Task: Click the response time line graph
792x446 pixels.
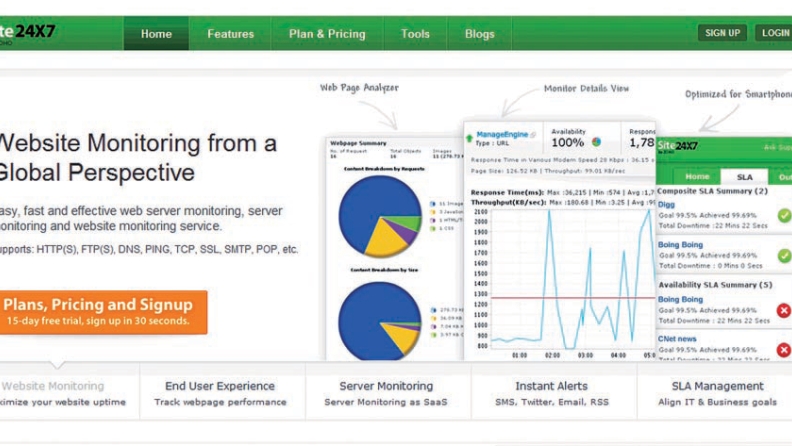Action: point(572,279)
